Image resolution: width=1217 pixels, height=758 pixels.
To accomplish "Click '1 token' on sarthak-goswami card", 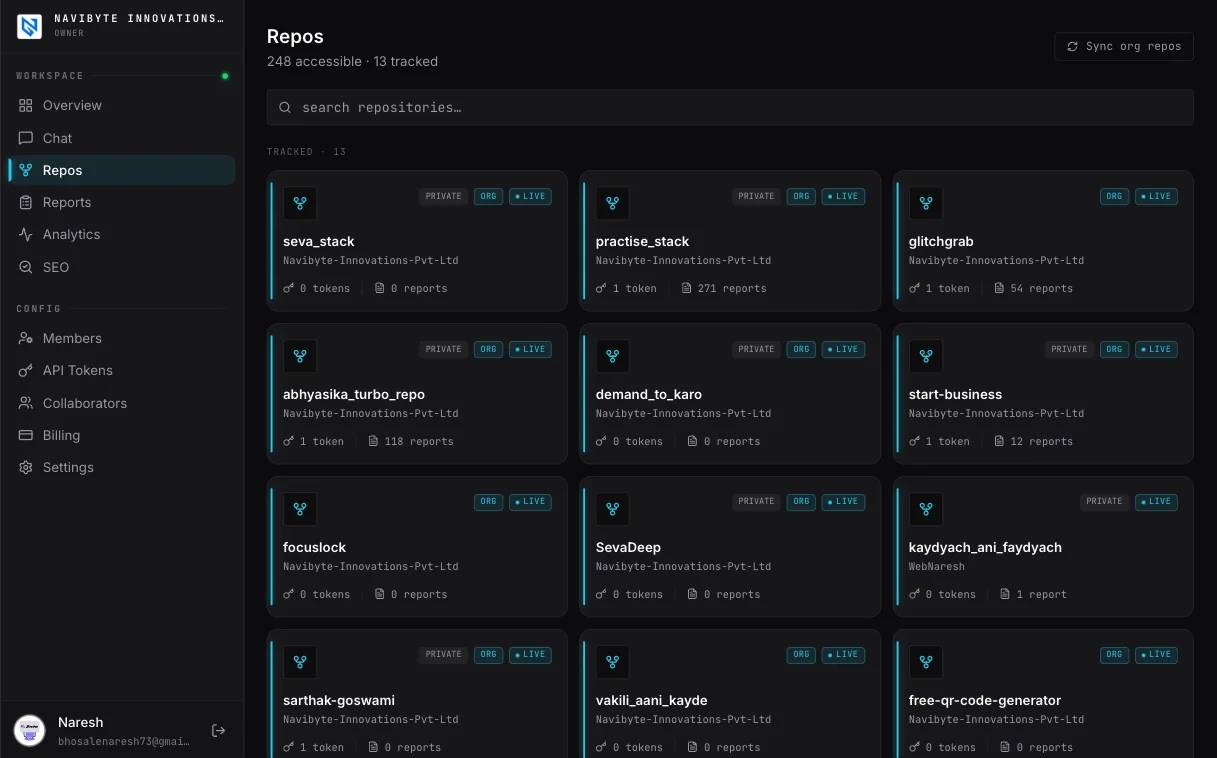I will 313,747.
